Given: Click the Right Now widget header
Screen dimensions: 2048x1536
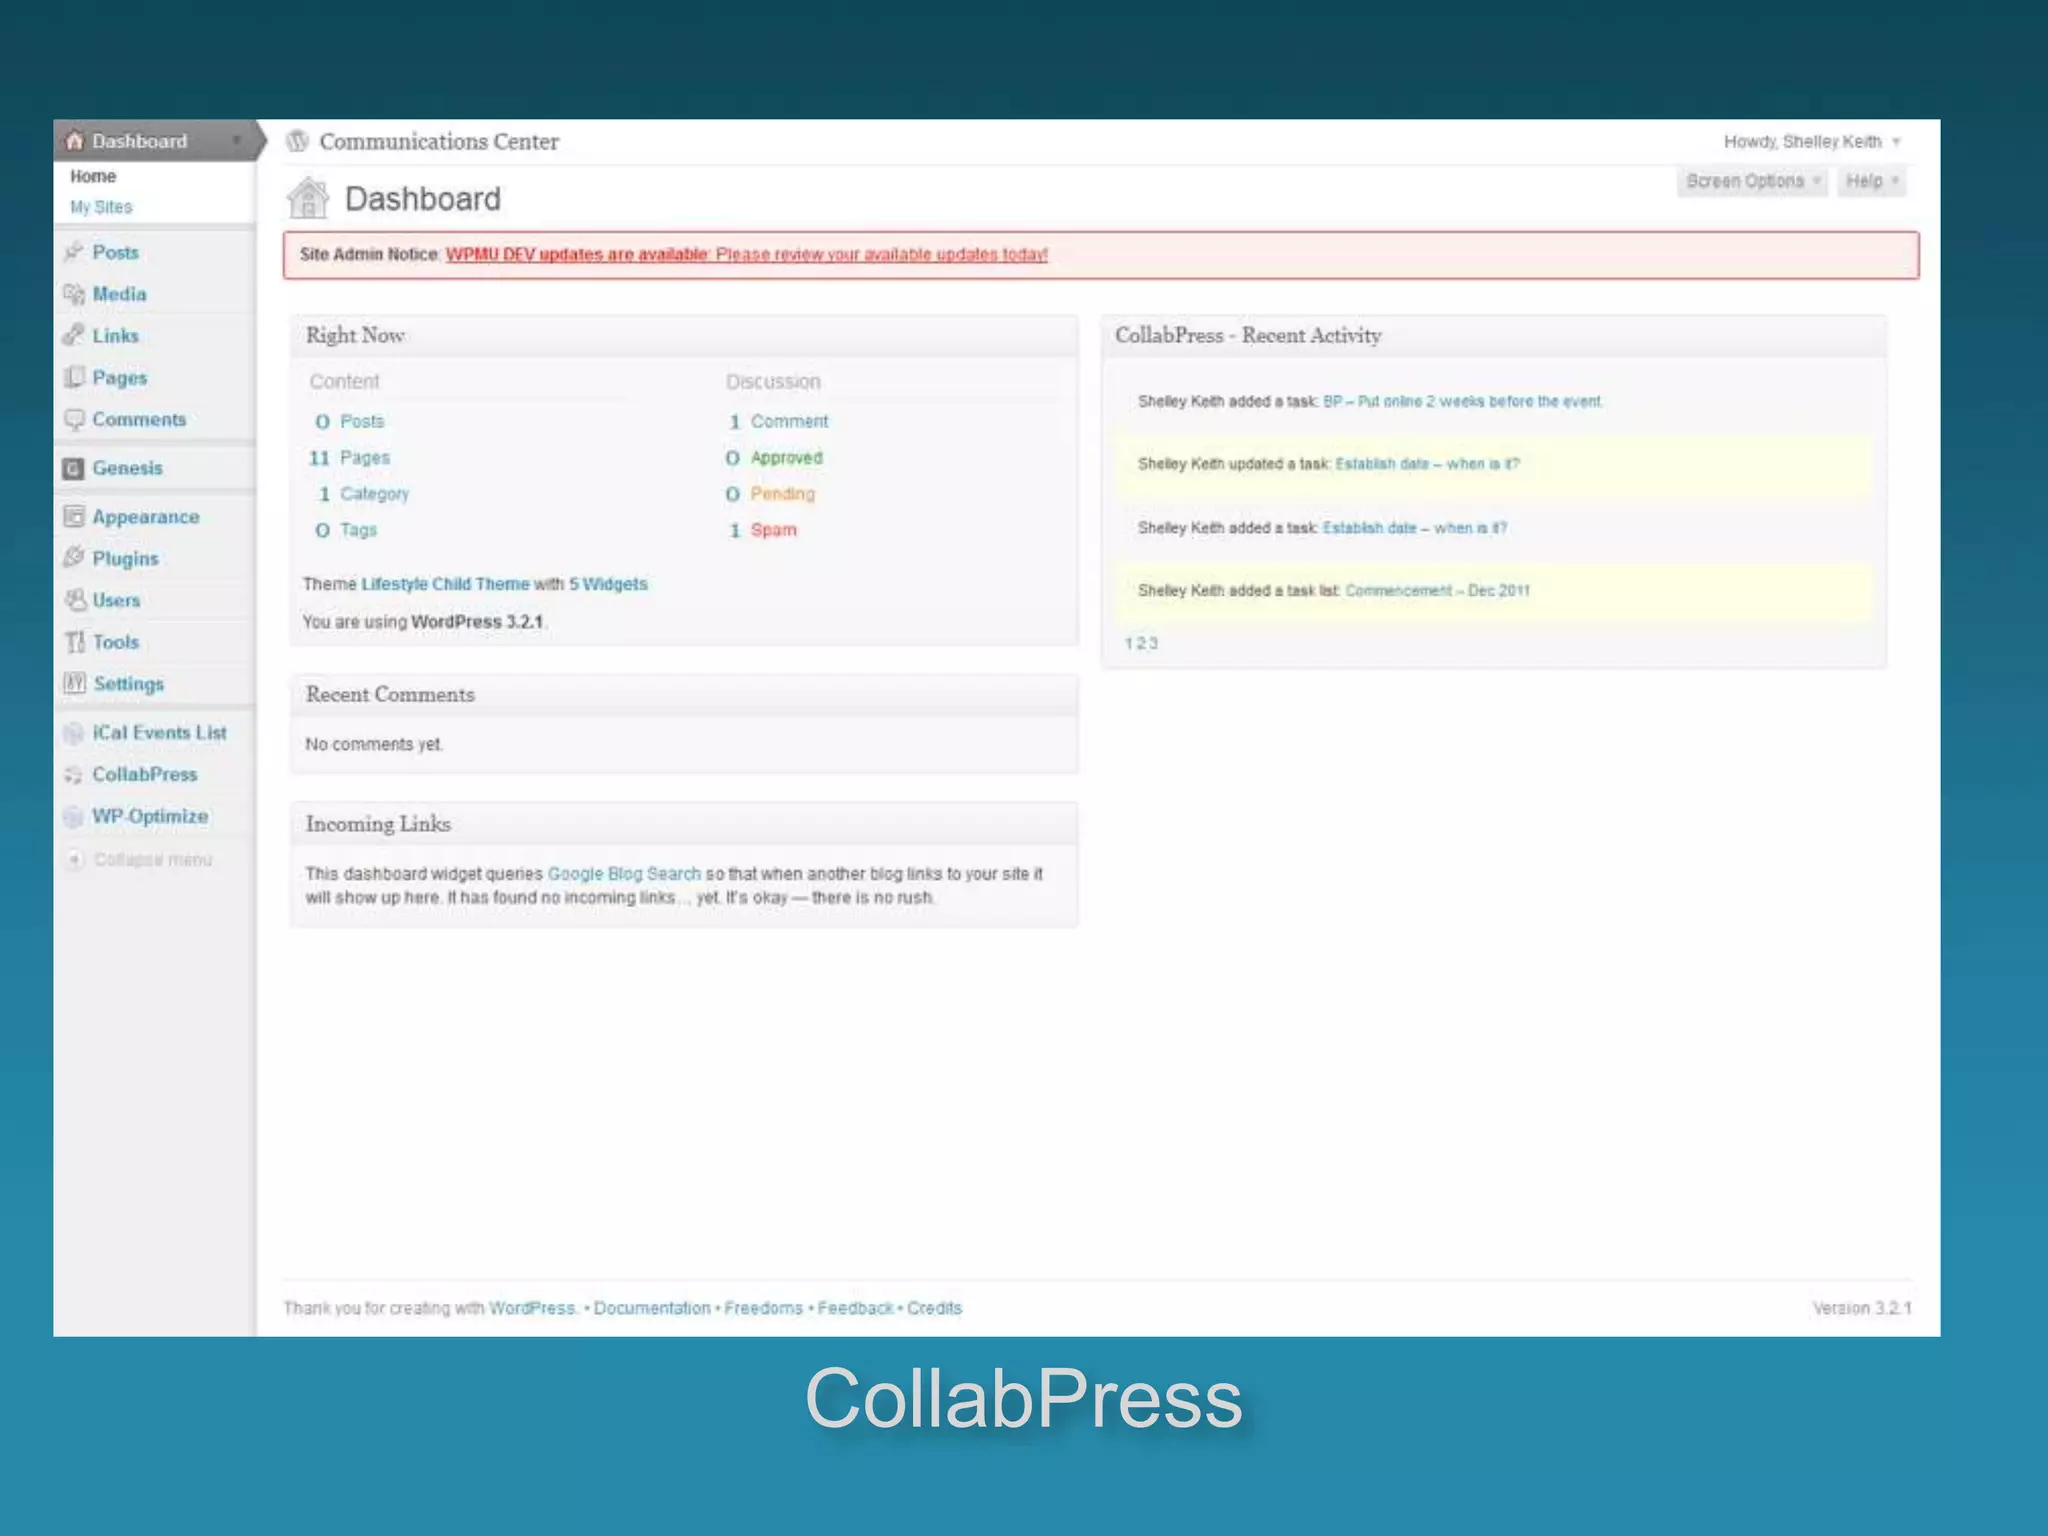Looking at the screenshot, I should tap(684, 336).
